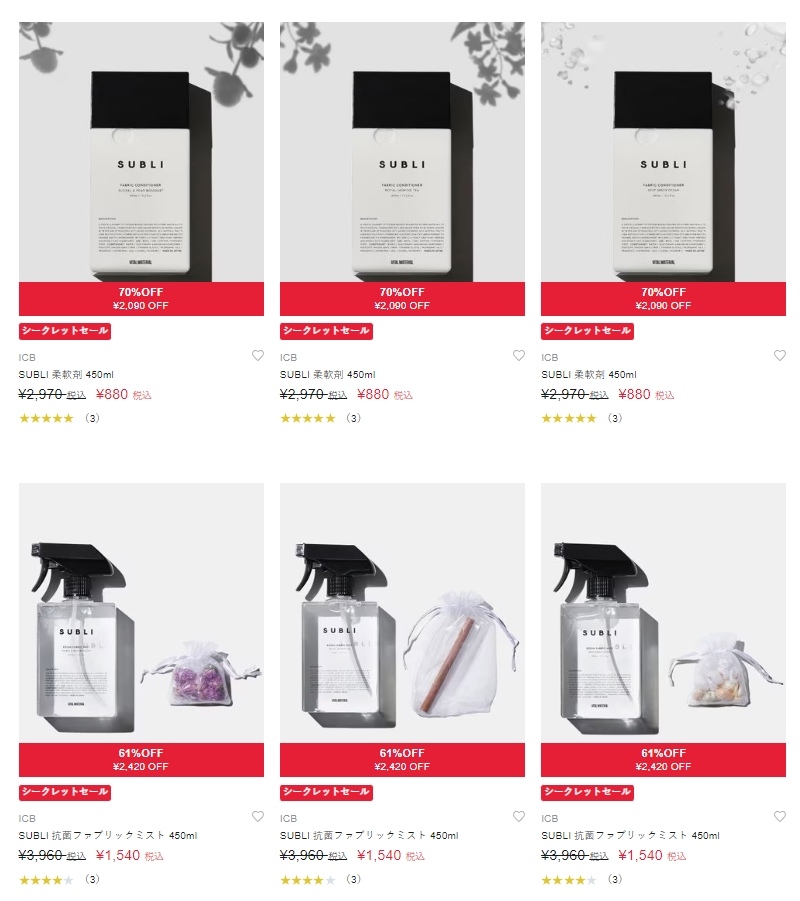The height and width of the screenshot is (901, 800).
Task: View star rating reviews of last fabric mist
Action: [582, 880]
